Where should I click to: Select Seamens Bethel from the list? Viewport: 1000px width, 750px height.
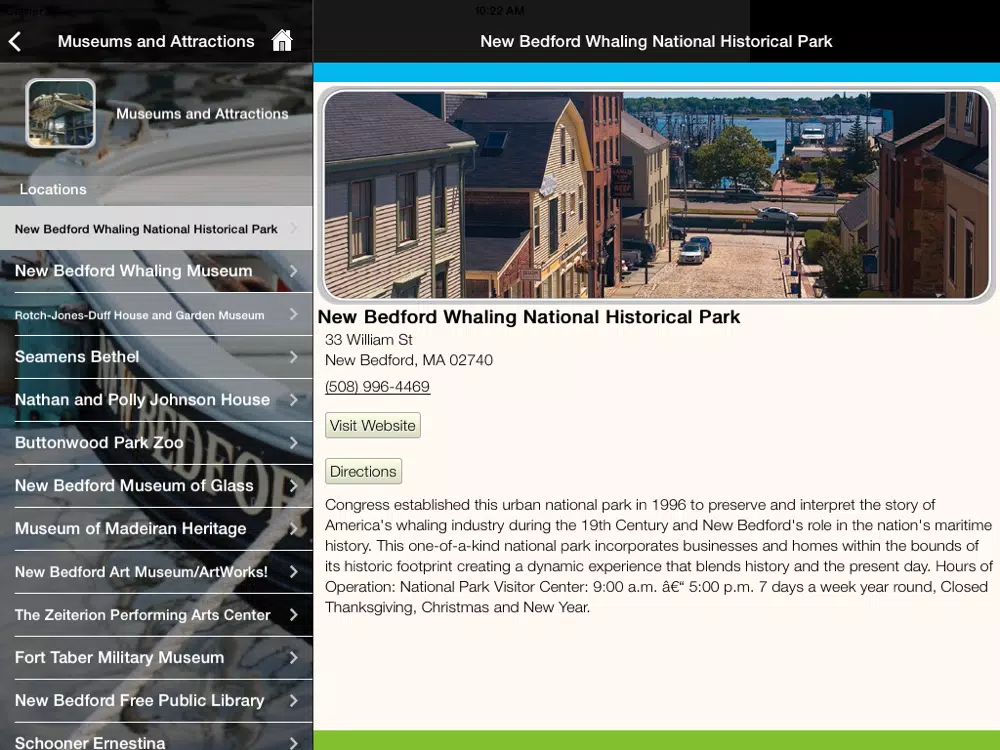point(156,357)
